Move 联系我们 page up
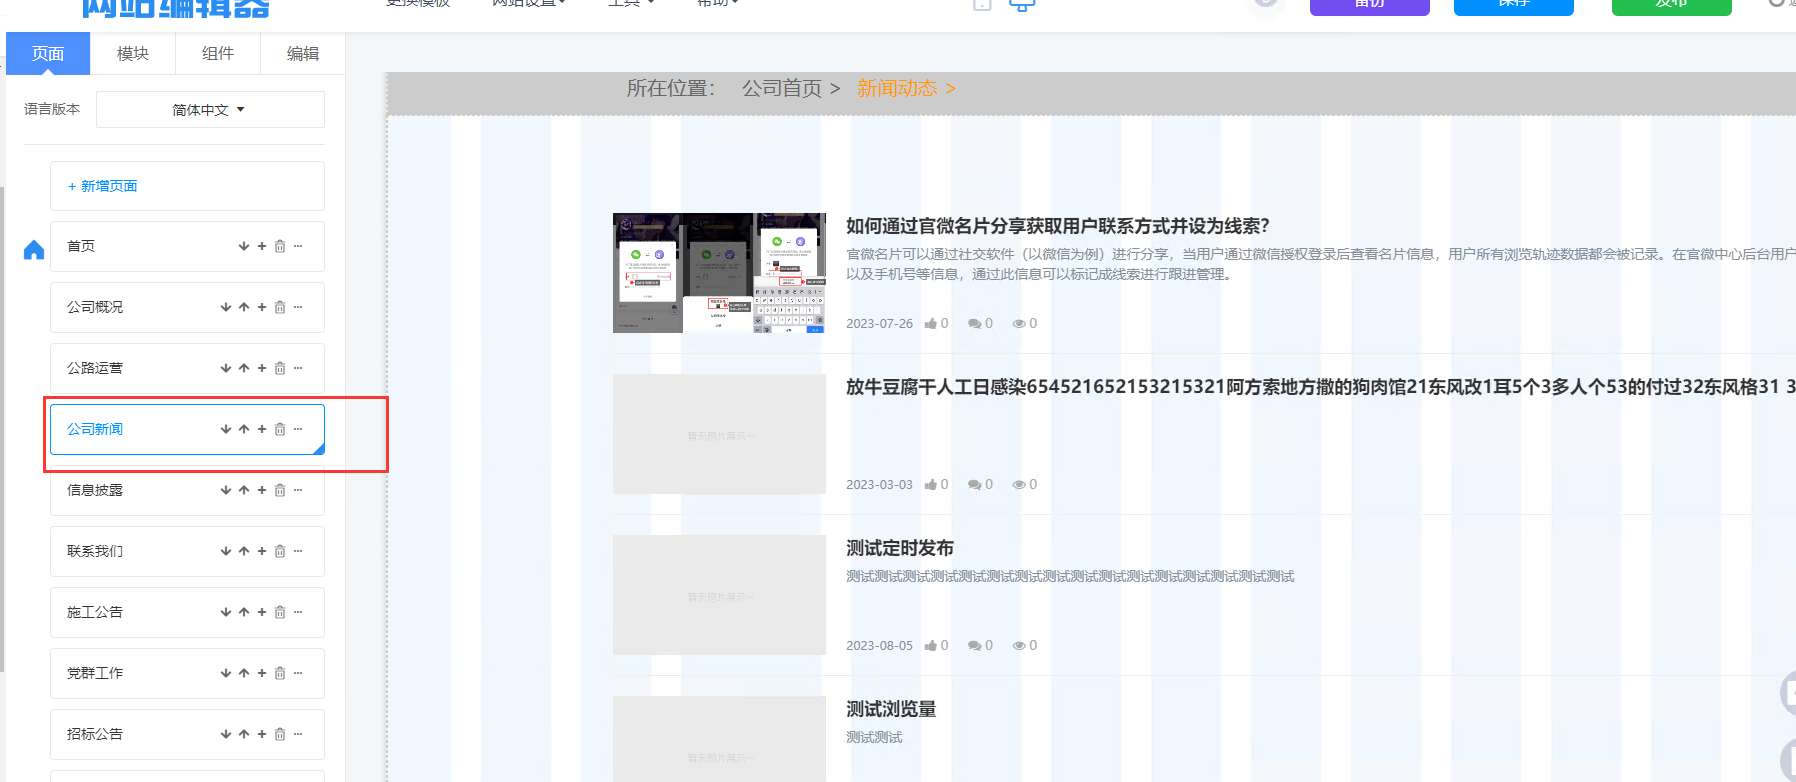Screen dimensions: 1796x782 [244, 551]
